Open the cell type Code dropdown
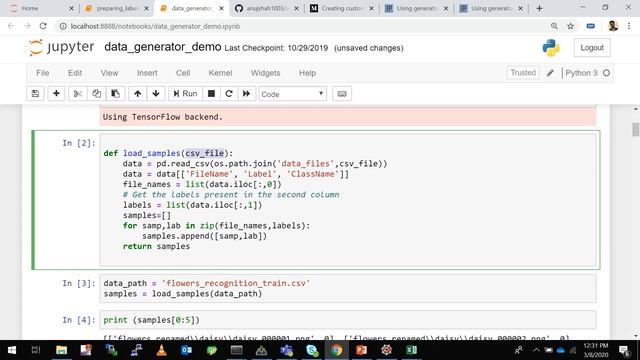The height and width of the screenshot is (360, 640). pos(293,94)
